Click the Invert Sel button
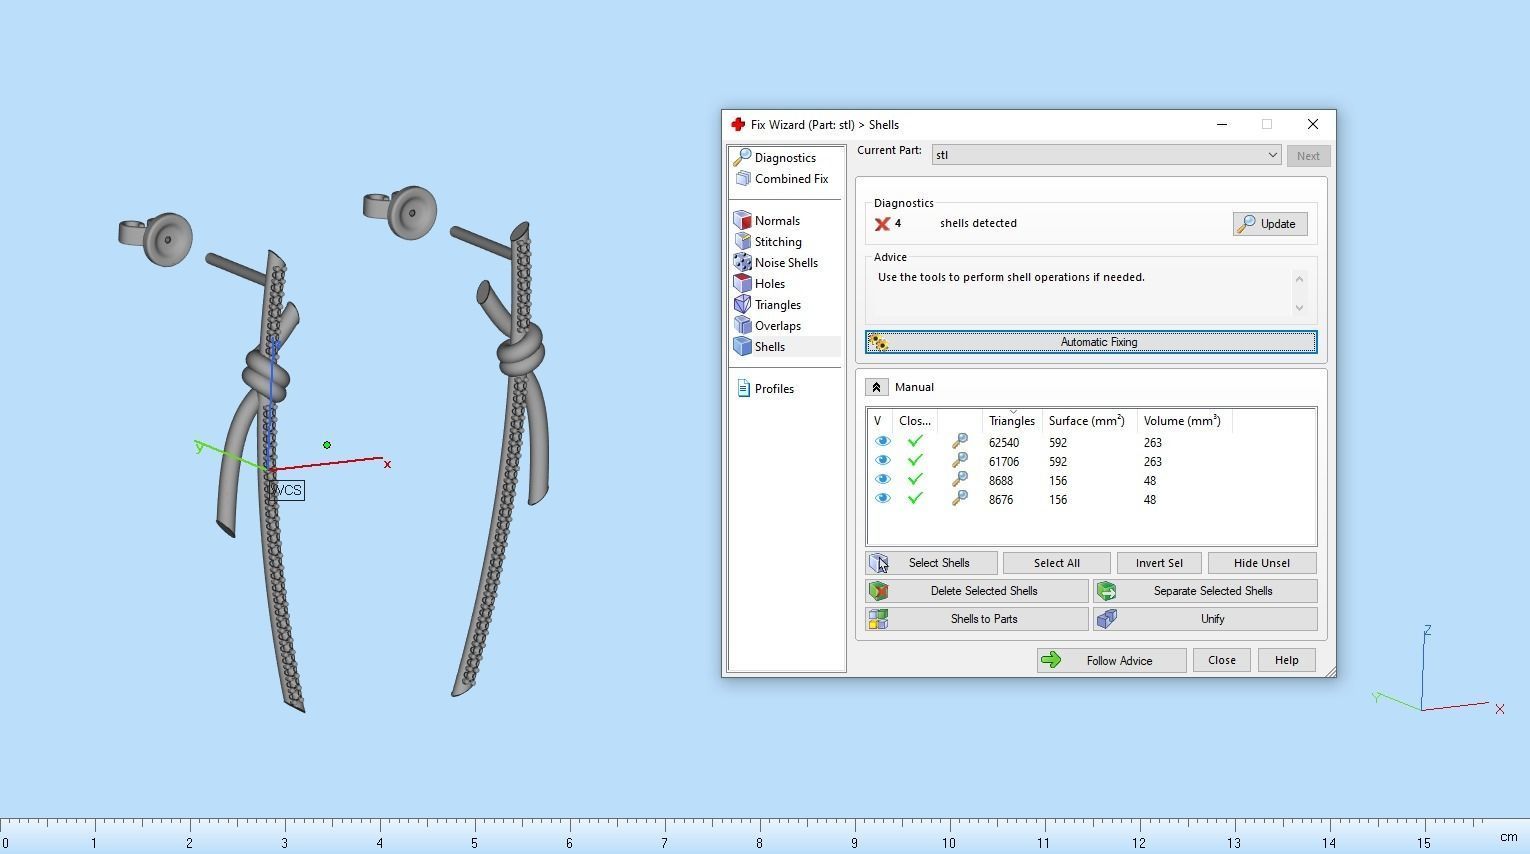Image resolution: width=1530 pixels, height=854 pixels. click(1159, 563)
